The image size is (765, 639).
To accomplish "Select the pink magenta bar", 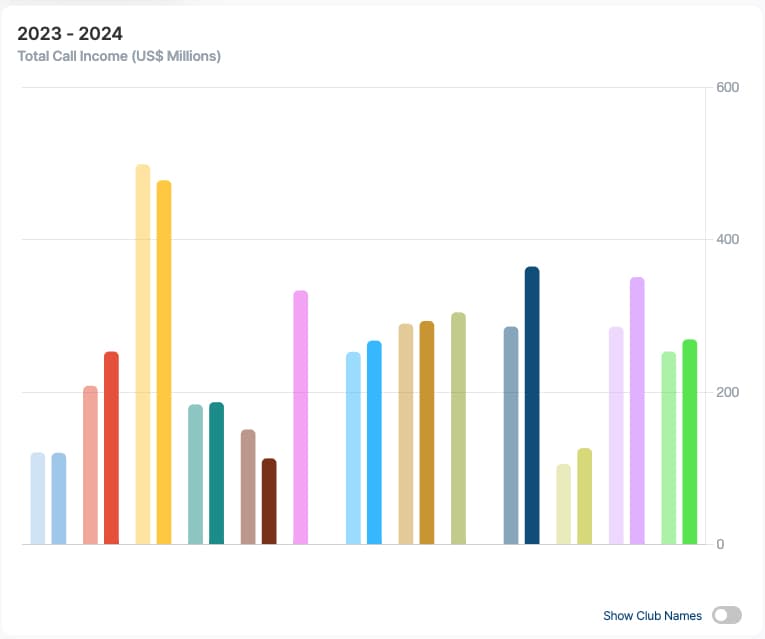I will click(x=300, y=418).
